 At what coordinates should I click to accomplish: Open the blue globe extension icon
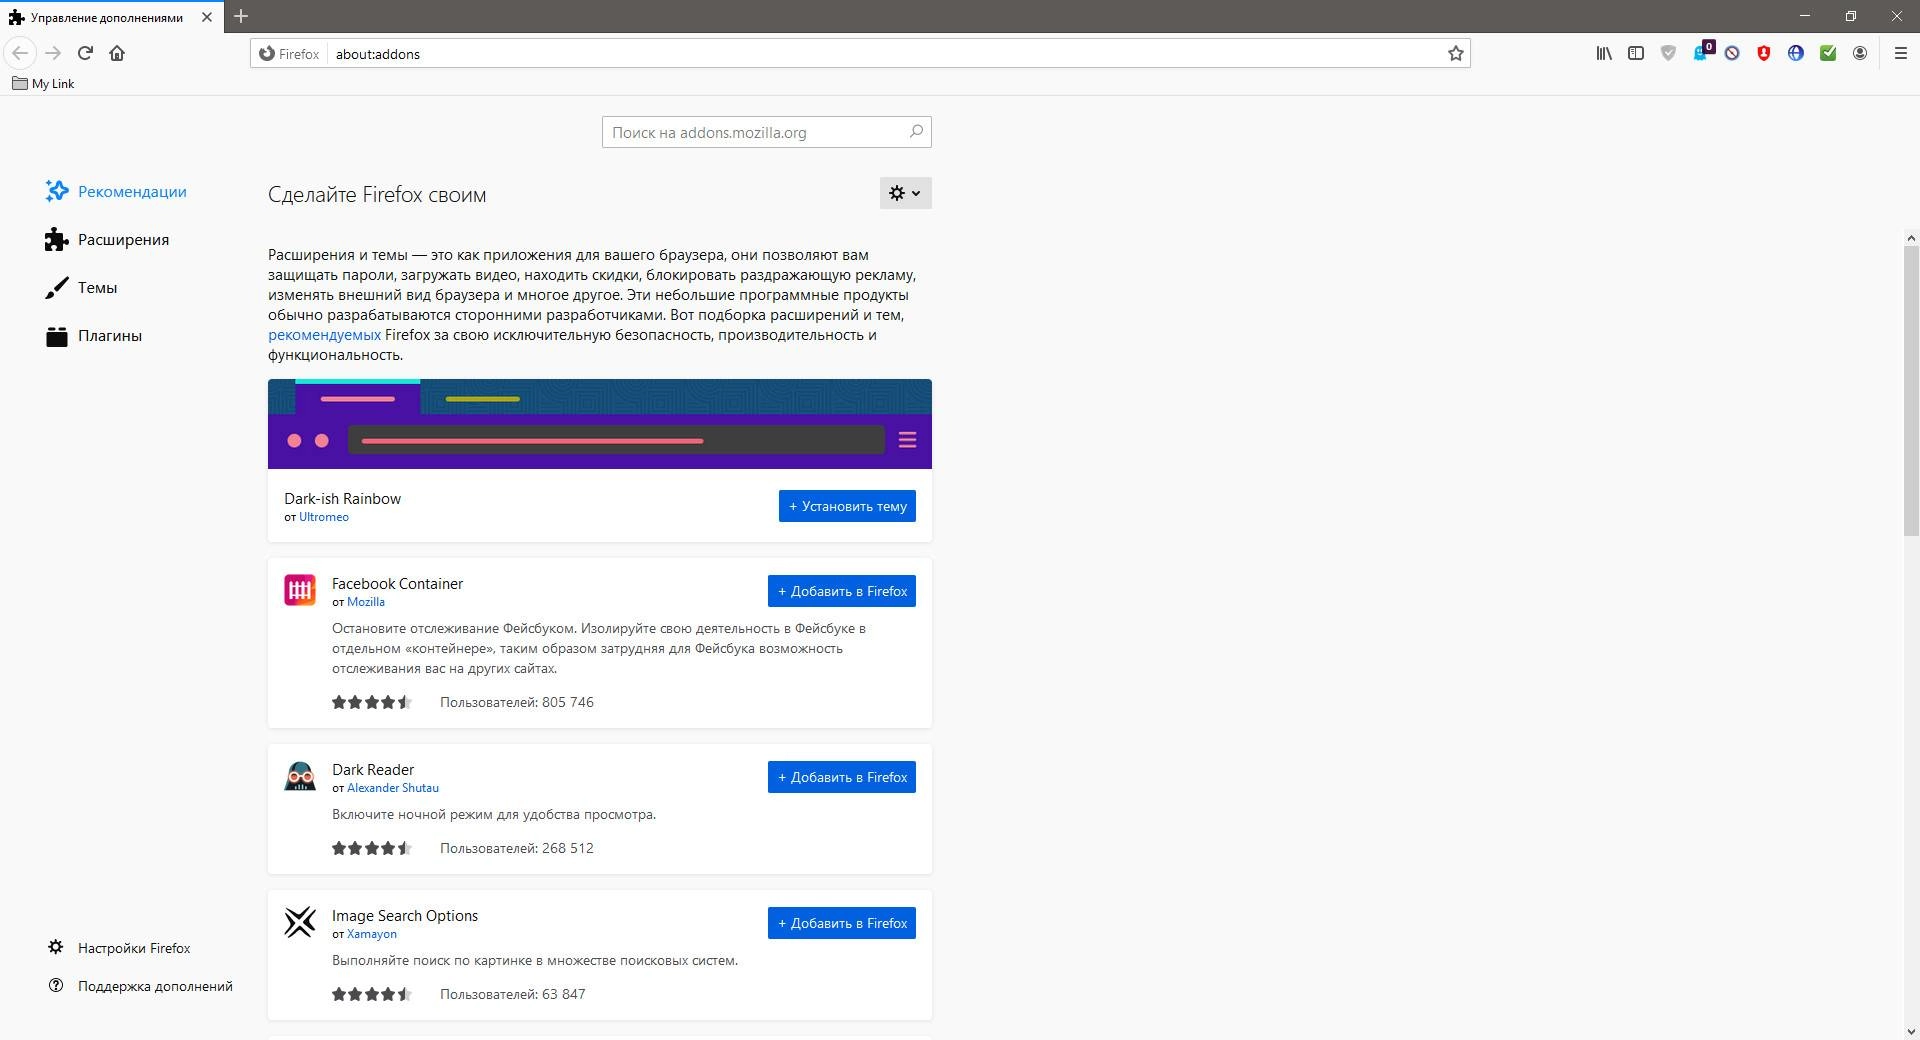click(1796, 53)
